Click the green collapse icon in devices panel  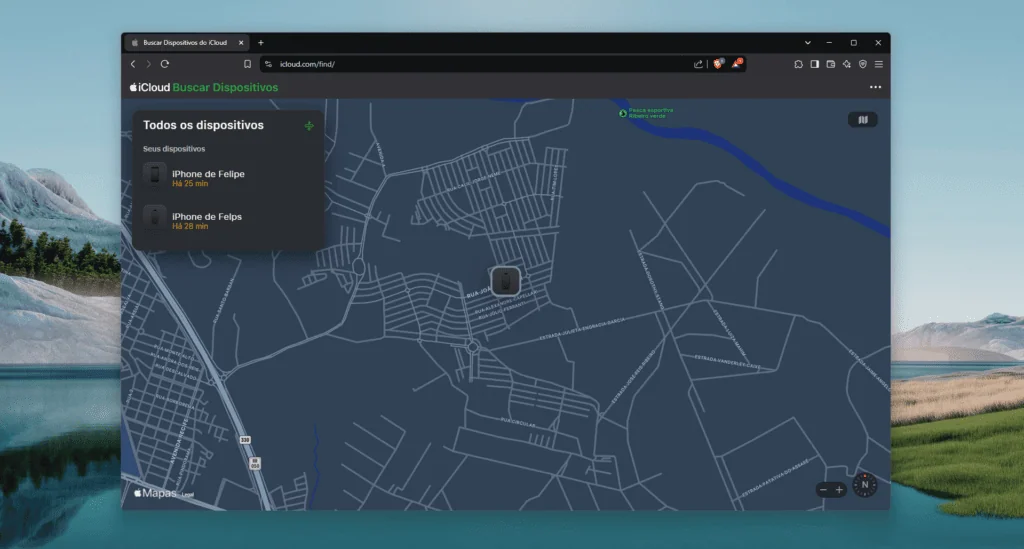pyautogui.click(x=309, y=126)
